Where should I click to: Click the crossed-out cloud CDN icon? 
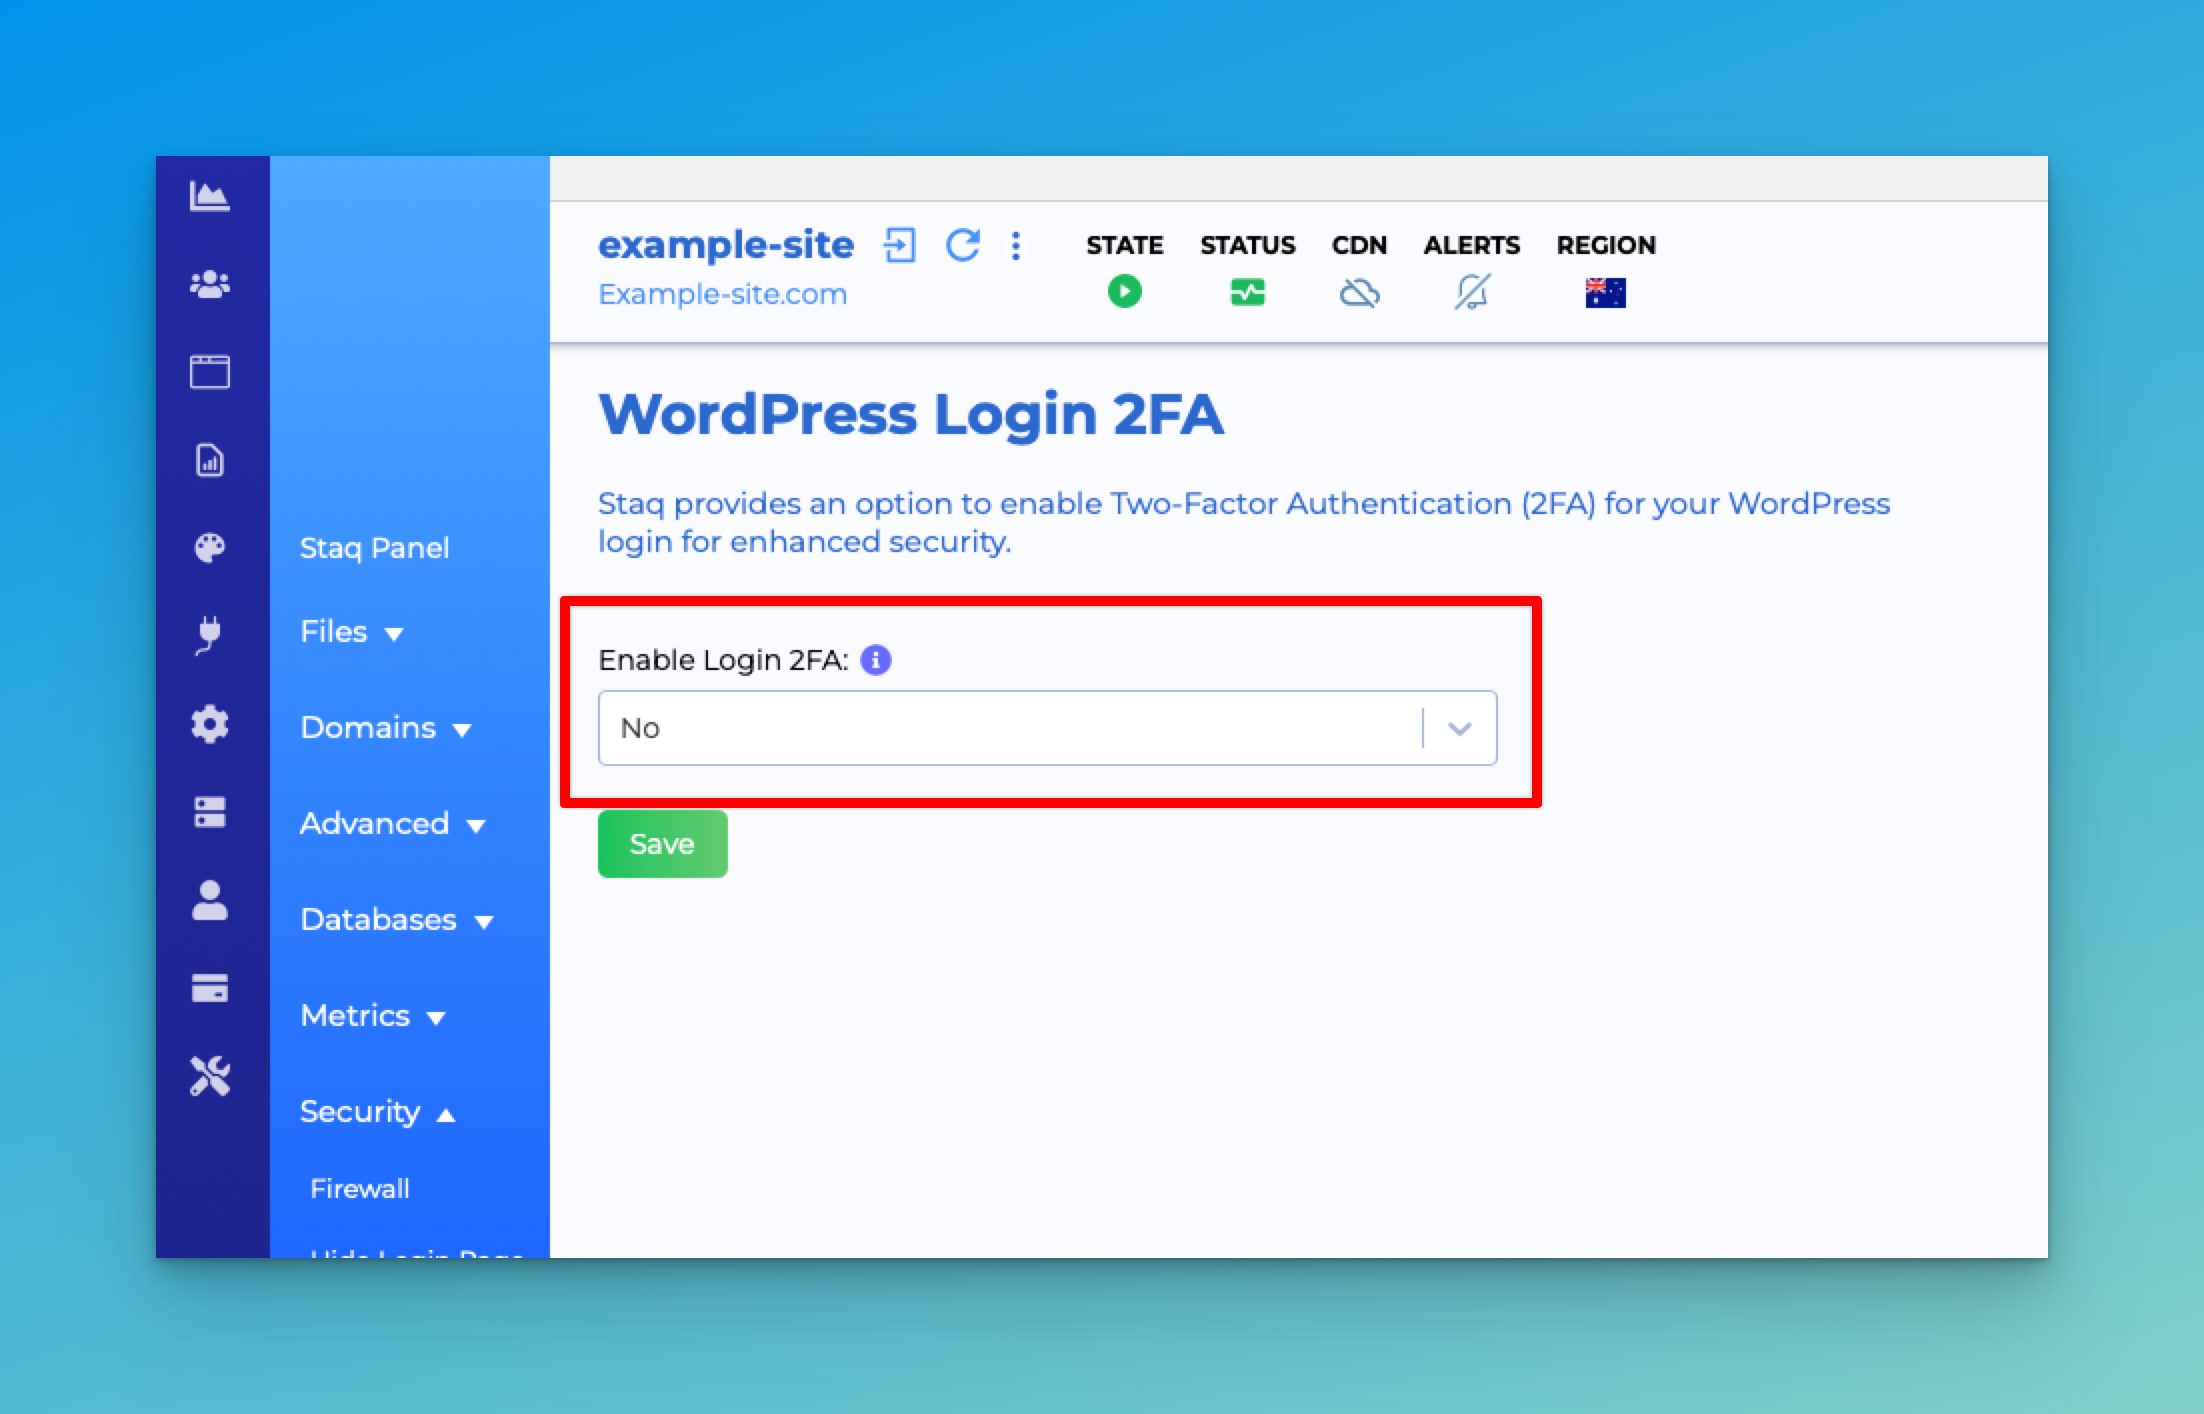click(1360, 293)
